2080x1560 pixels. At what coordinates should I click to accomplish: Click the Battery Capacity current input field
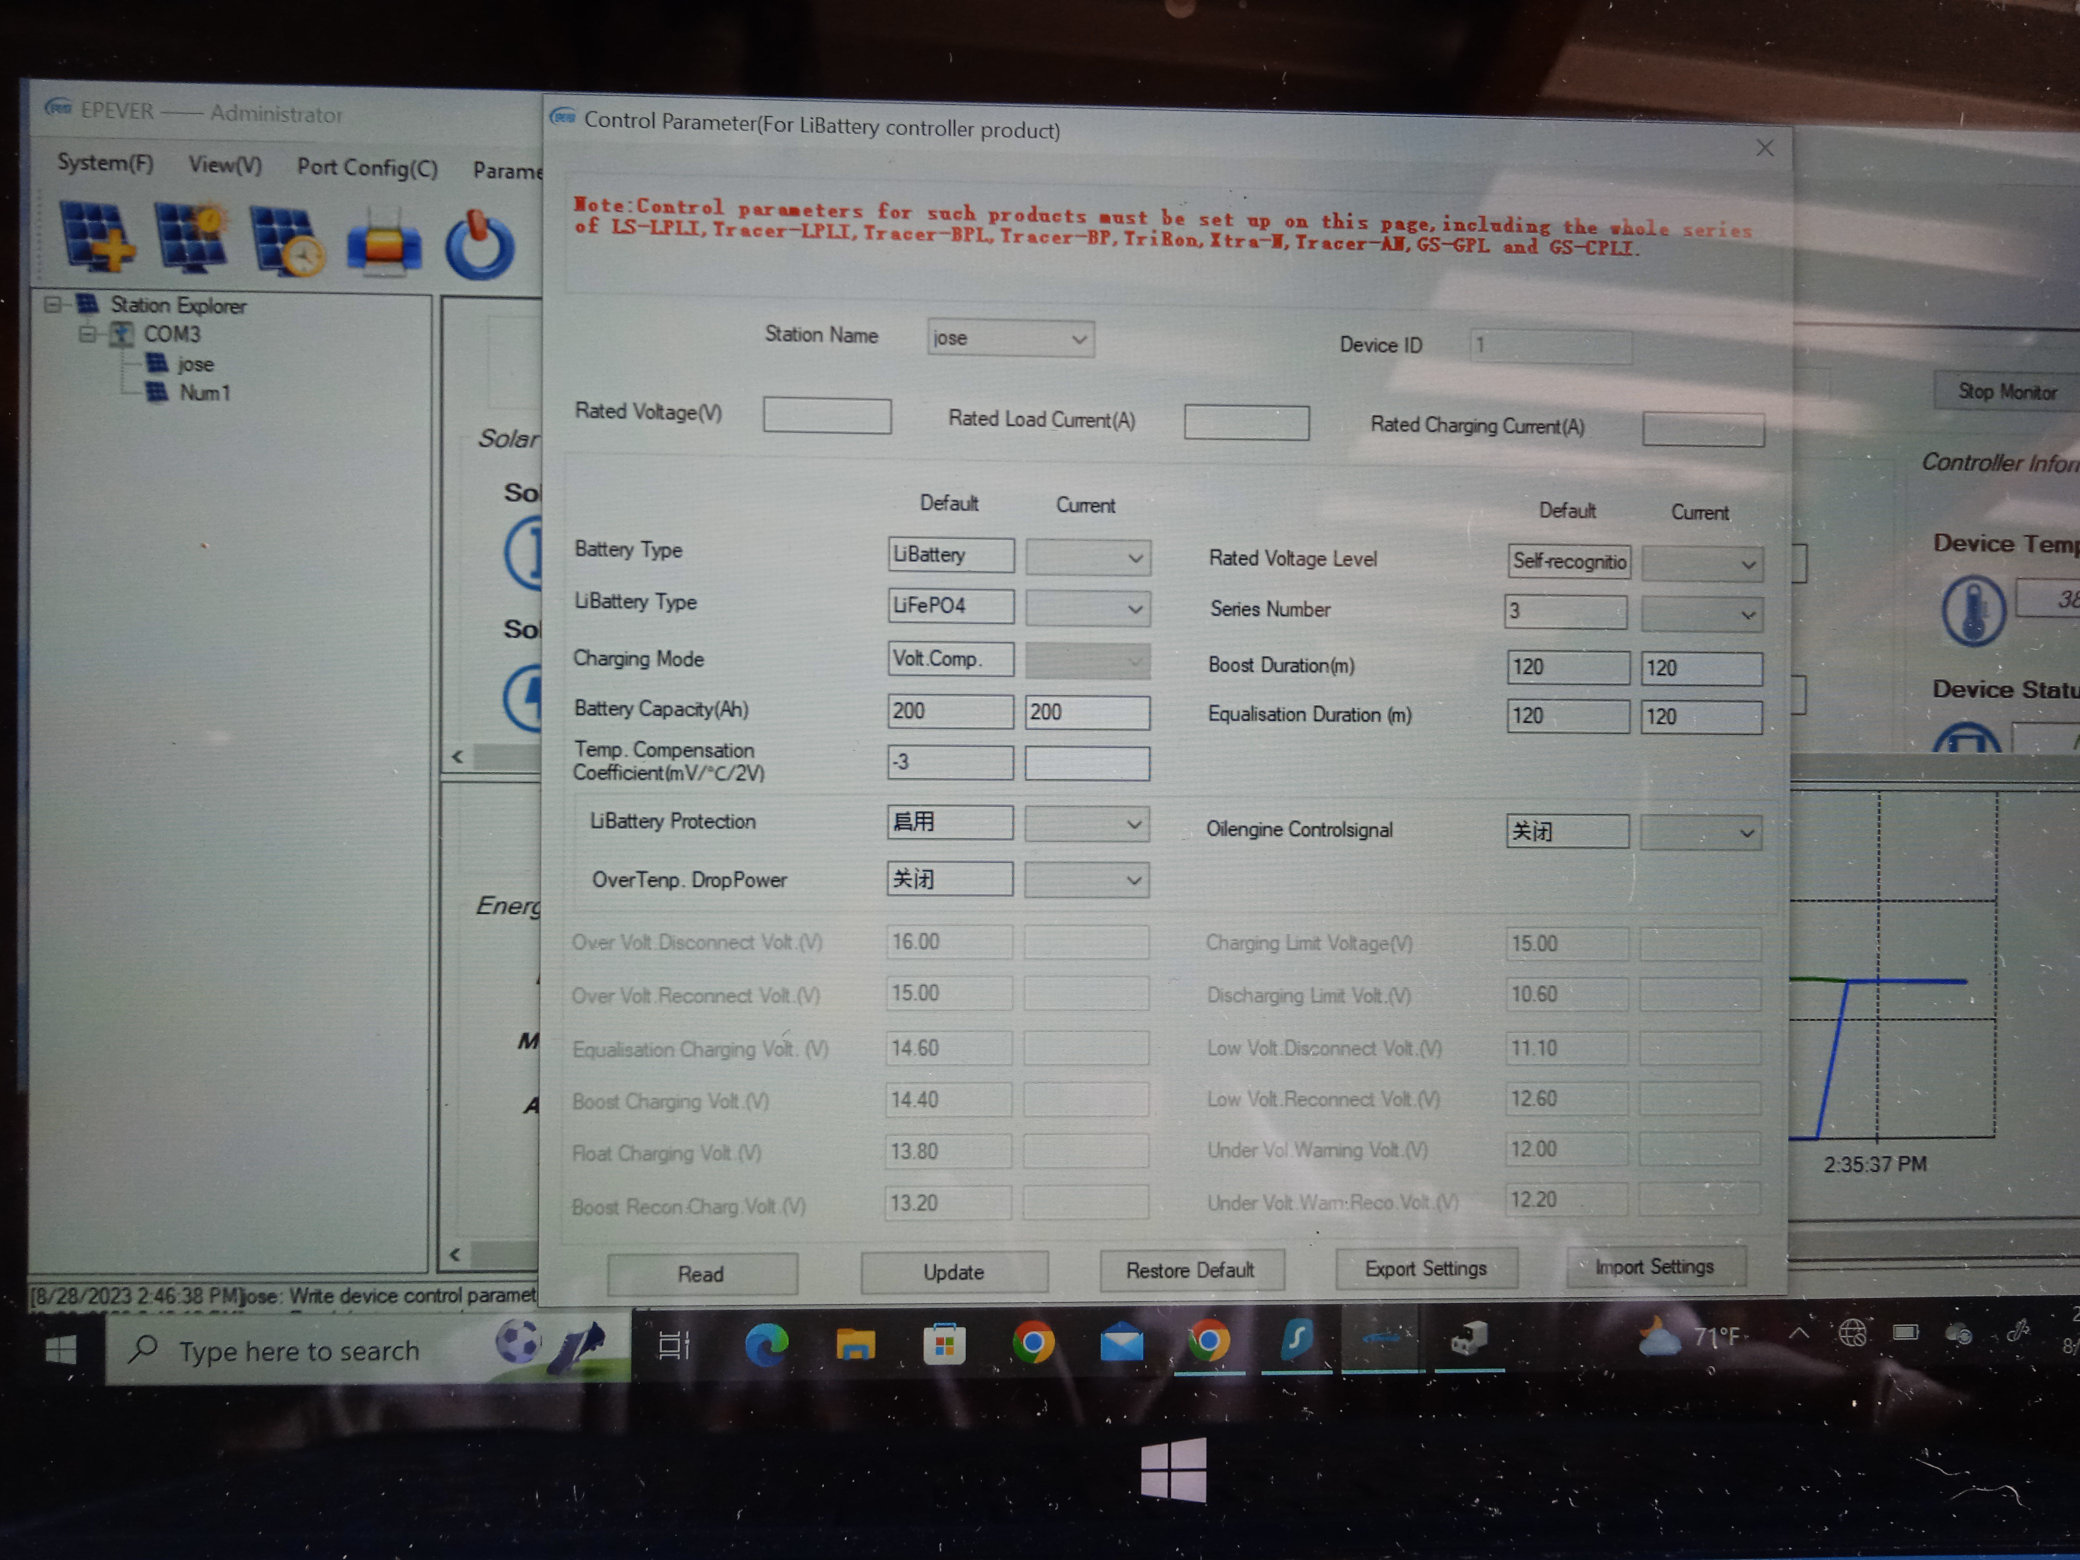[x=1086, y=713]
